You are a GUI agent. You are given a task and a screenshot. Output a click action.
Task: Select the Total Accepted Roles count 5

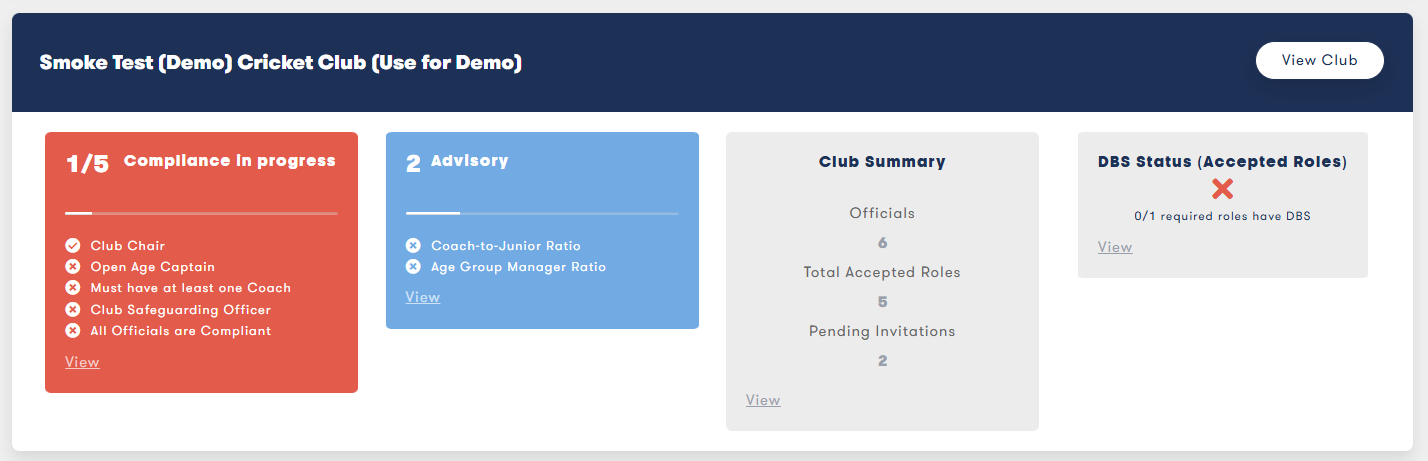tap(882, 302)
